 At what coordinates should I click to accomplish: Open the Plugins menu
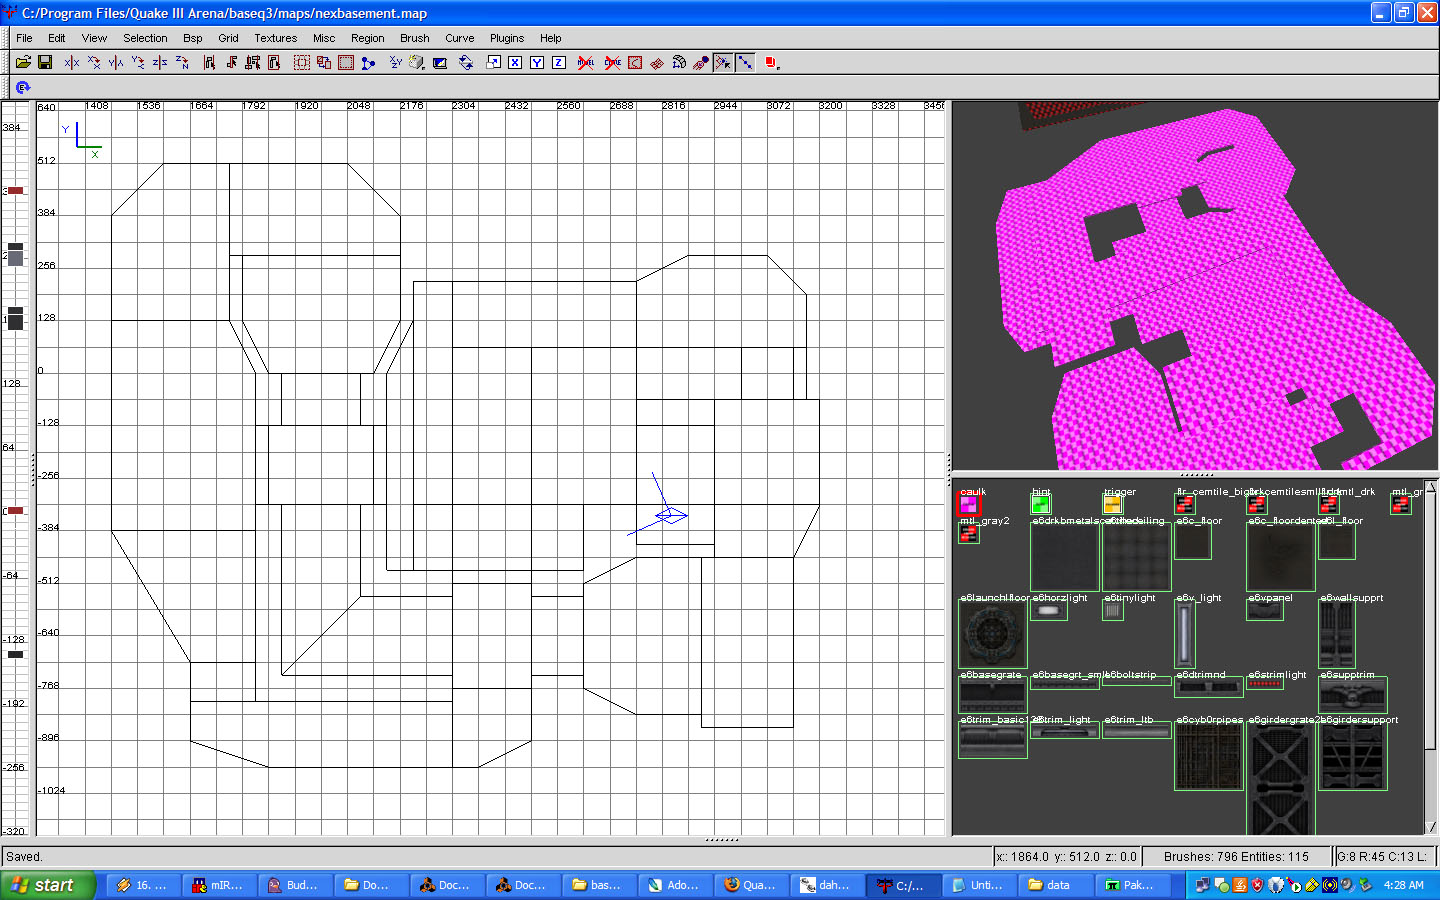coord(506,38)
